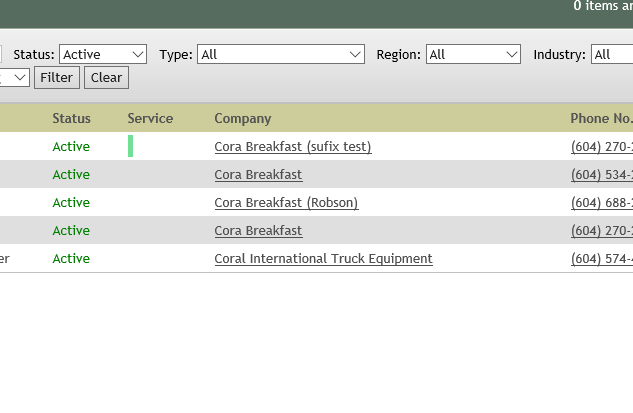This screenshot has width=633, height=413.
Task: Open Cora Breakfast (Robson) company link
Action: click(286, 202)
